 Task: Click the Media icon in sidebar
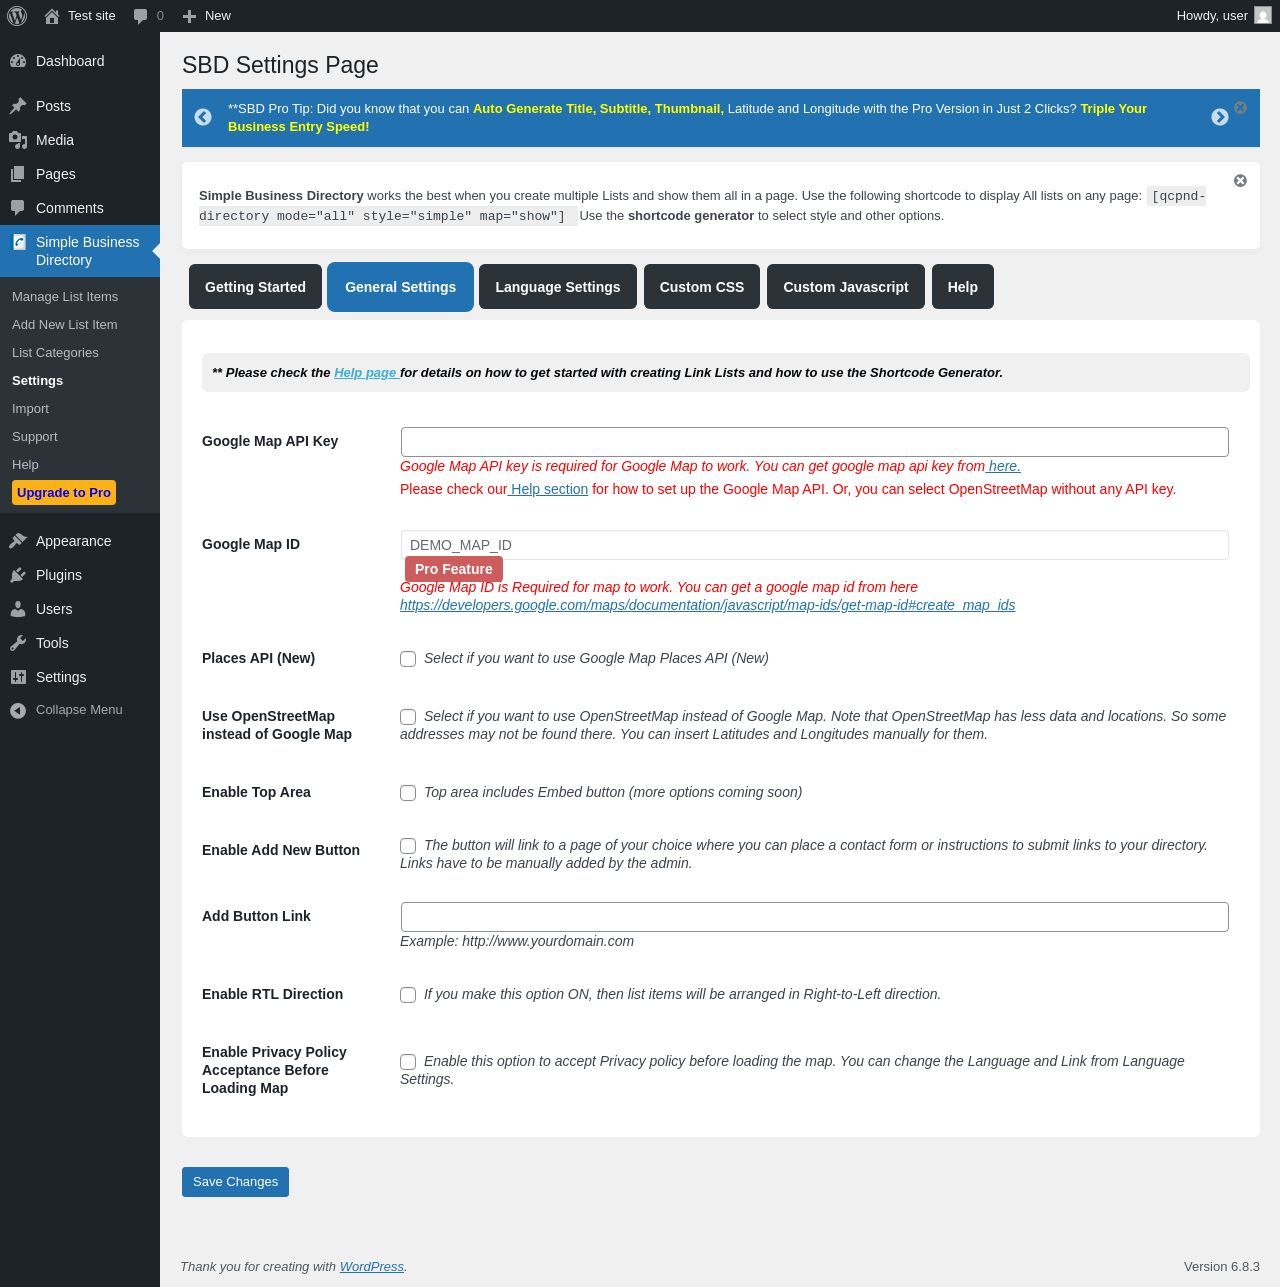[x=18, y=140]
